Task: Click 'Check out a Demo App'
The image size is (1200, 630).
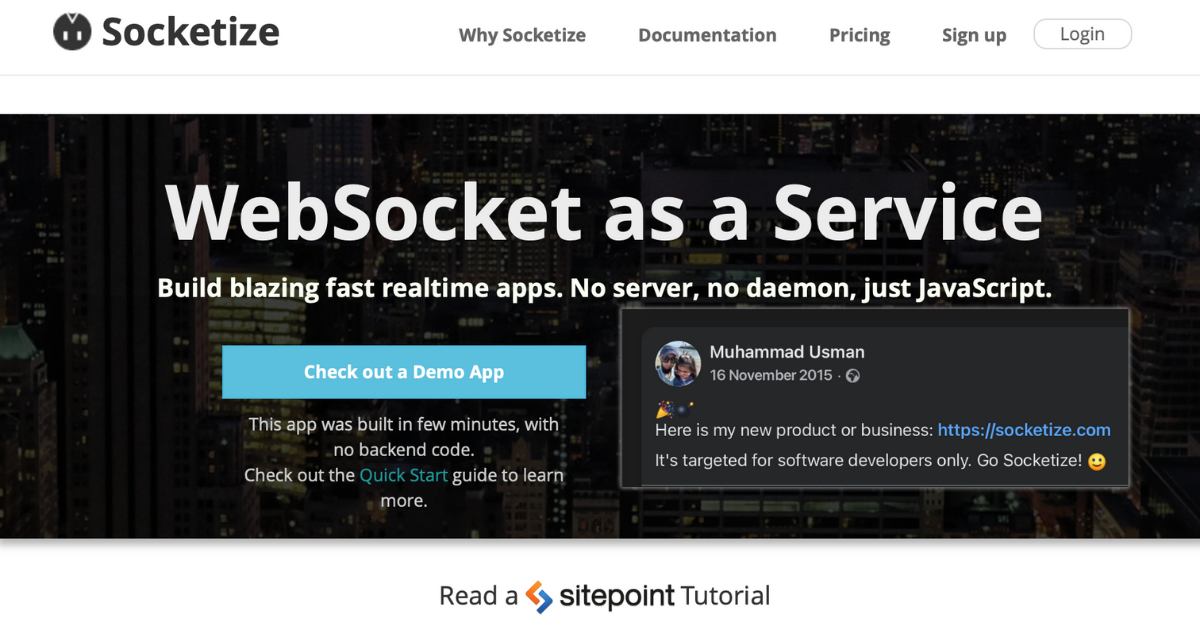Action: [404, 371]
